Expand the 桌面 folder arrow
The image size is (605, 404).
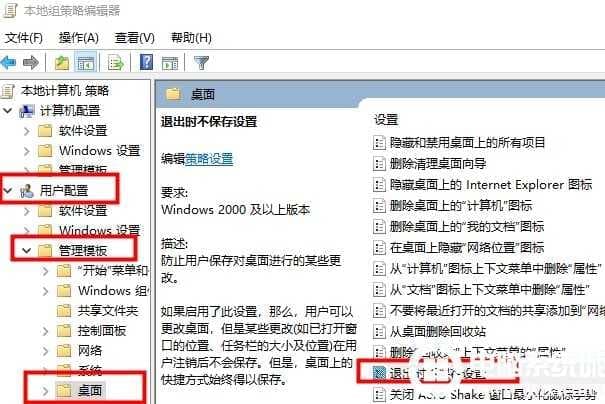point(46,391)
